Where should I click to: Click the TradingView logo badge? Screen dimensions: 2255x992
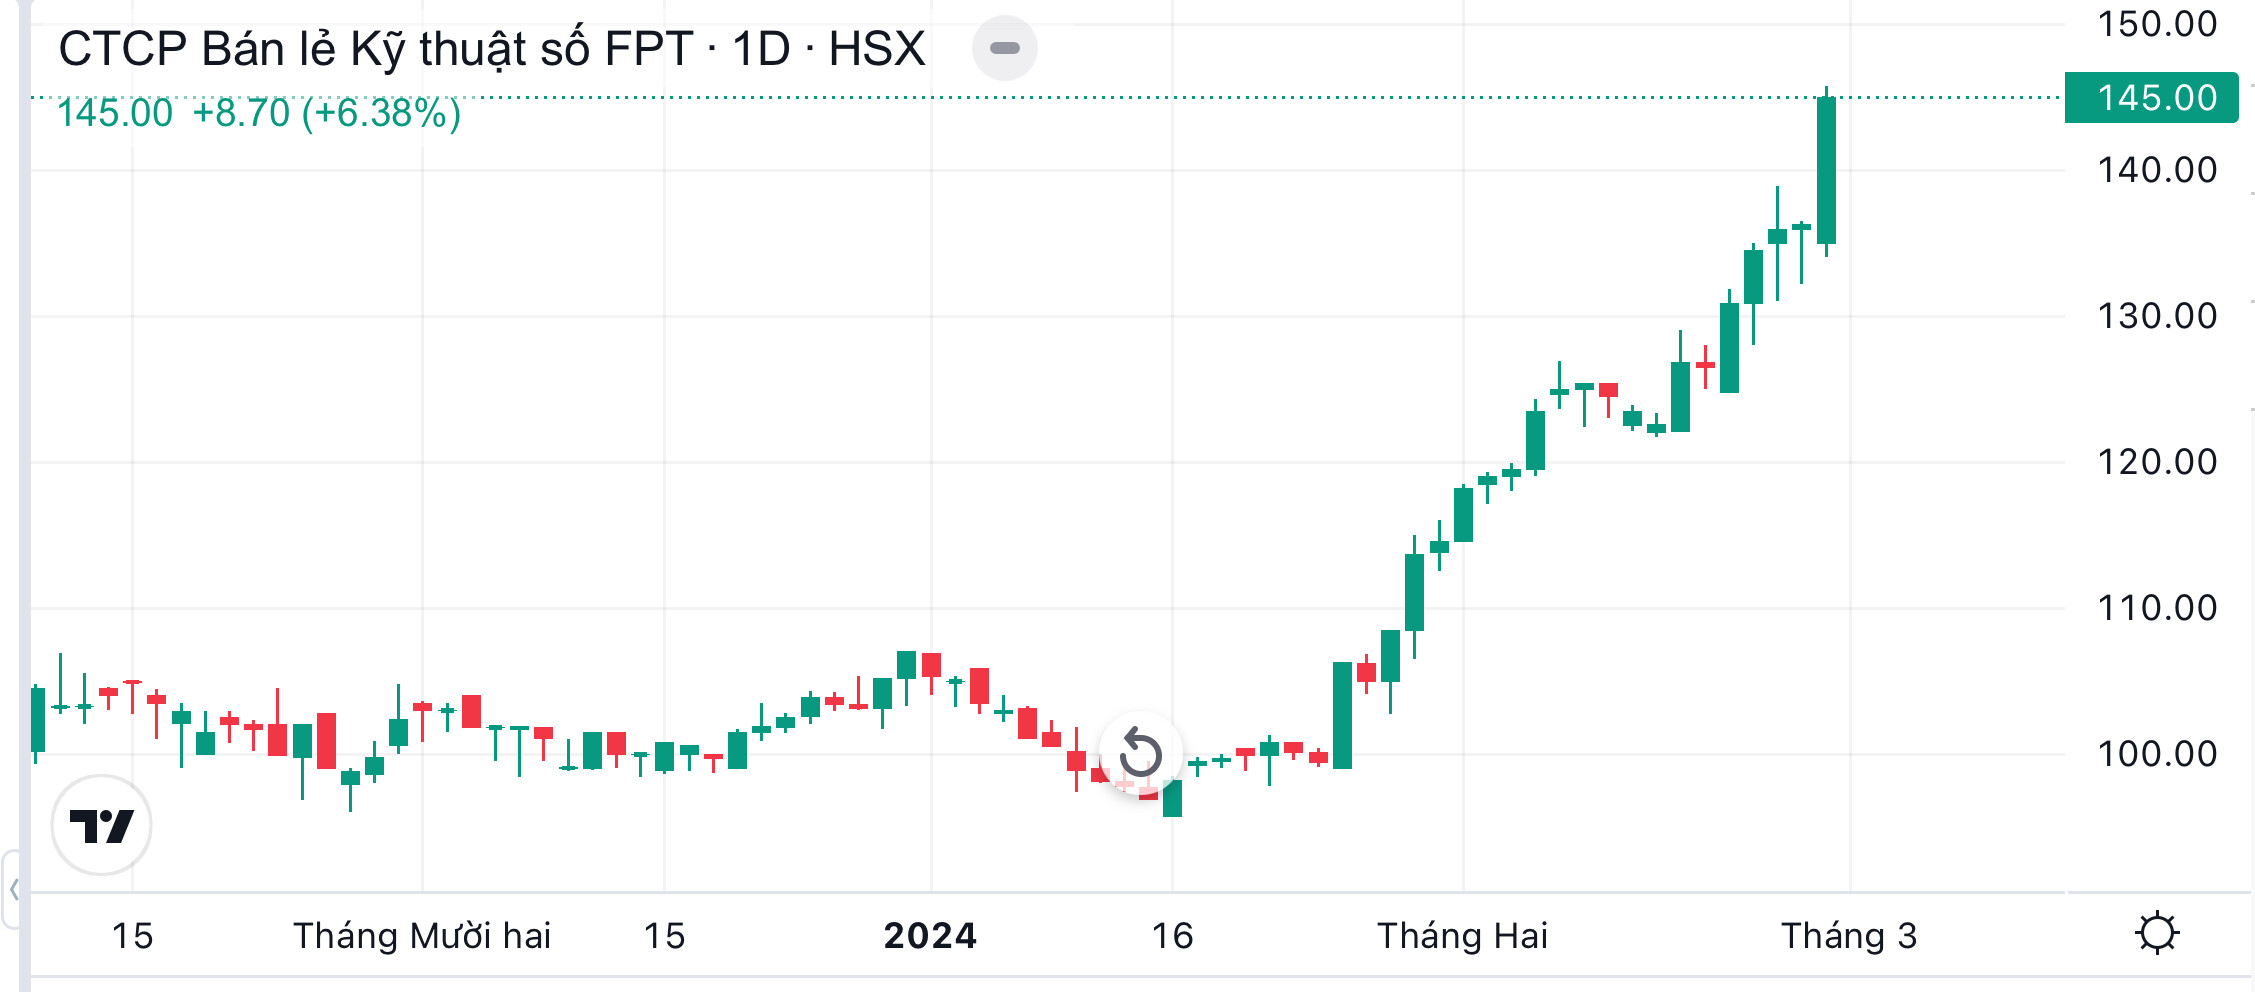pyautogui.click(x=101, y=825)
